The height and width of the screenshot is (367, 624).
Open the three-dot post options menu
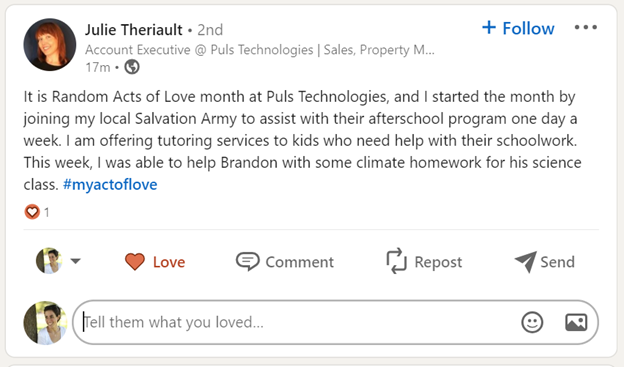[x=585, y=27]
